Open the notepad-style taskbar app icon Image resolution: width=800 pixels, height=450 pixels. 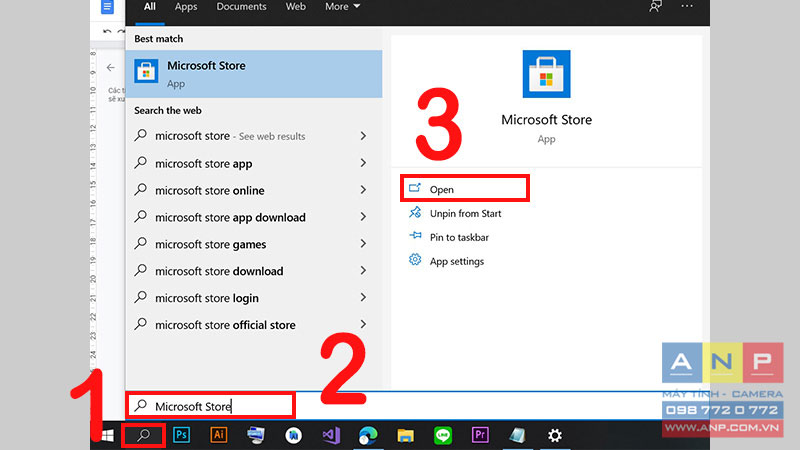point(517,435)
